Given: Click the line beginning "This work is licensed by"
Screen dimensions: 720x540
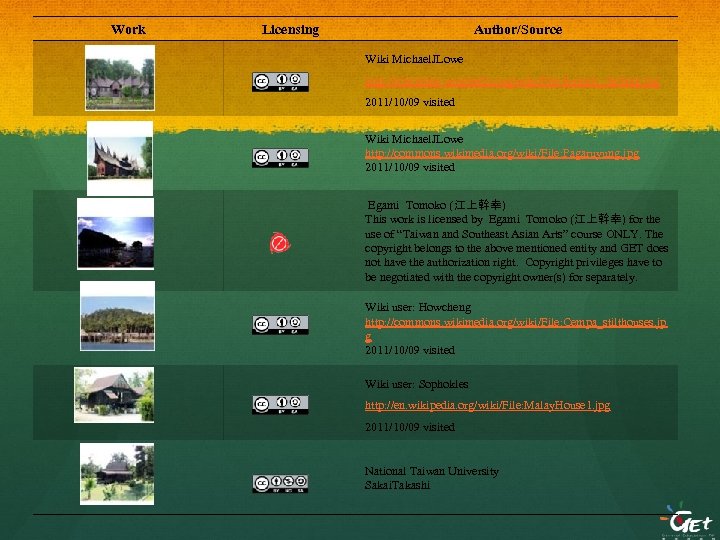Looking at the screenshot, I should [x=512, y=219].
